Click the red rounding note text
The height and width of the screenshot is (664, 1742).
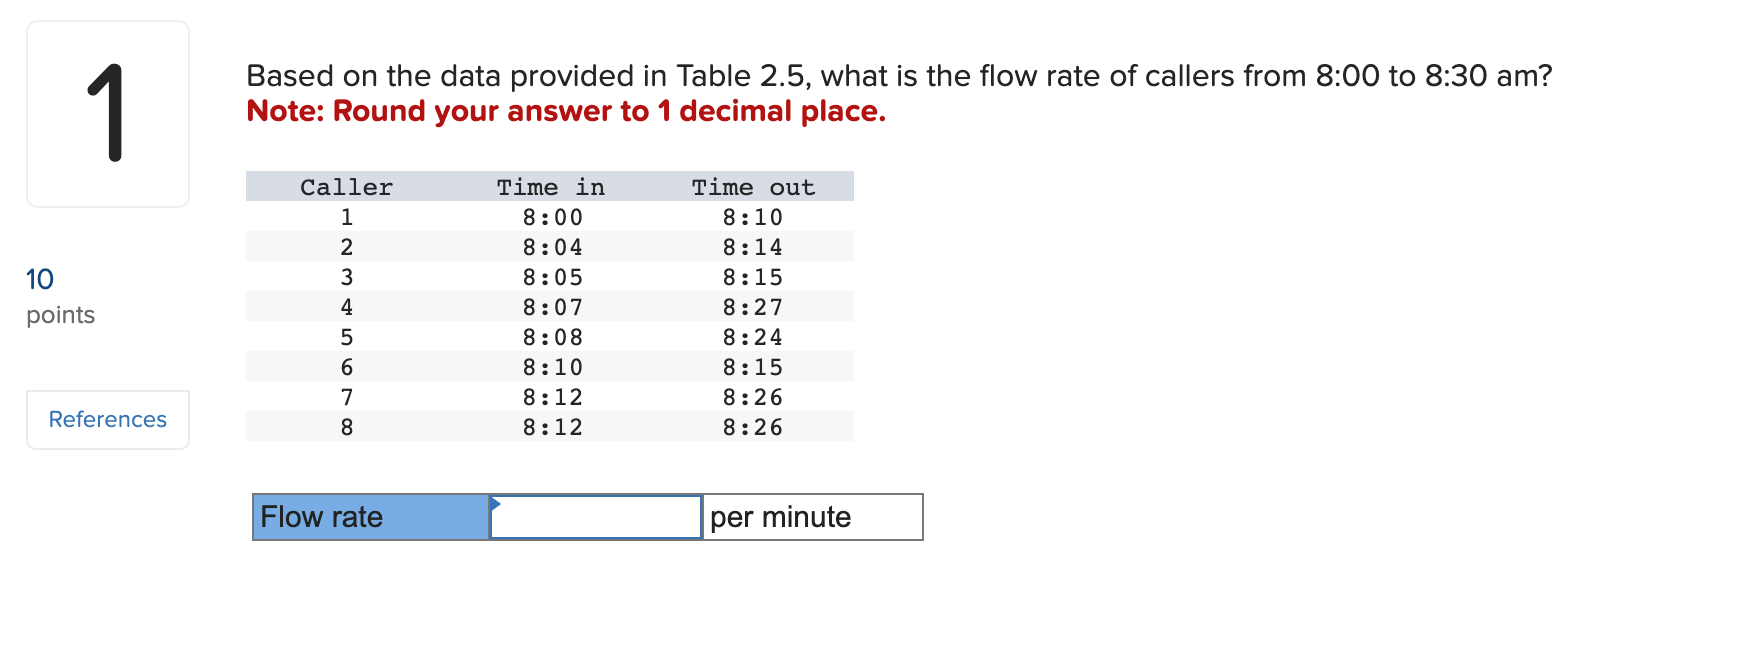point(565,111)
